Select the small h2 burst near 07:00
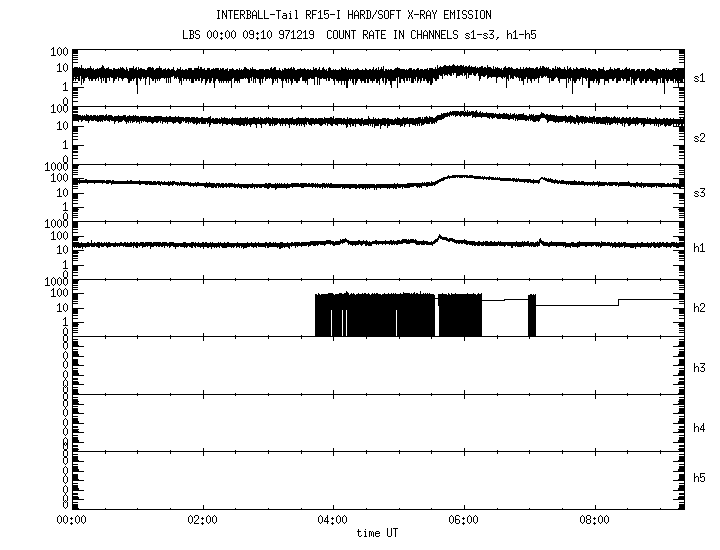 click(532, 314)
